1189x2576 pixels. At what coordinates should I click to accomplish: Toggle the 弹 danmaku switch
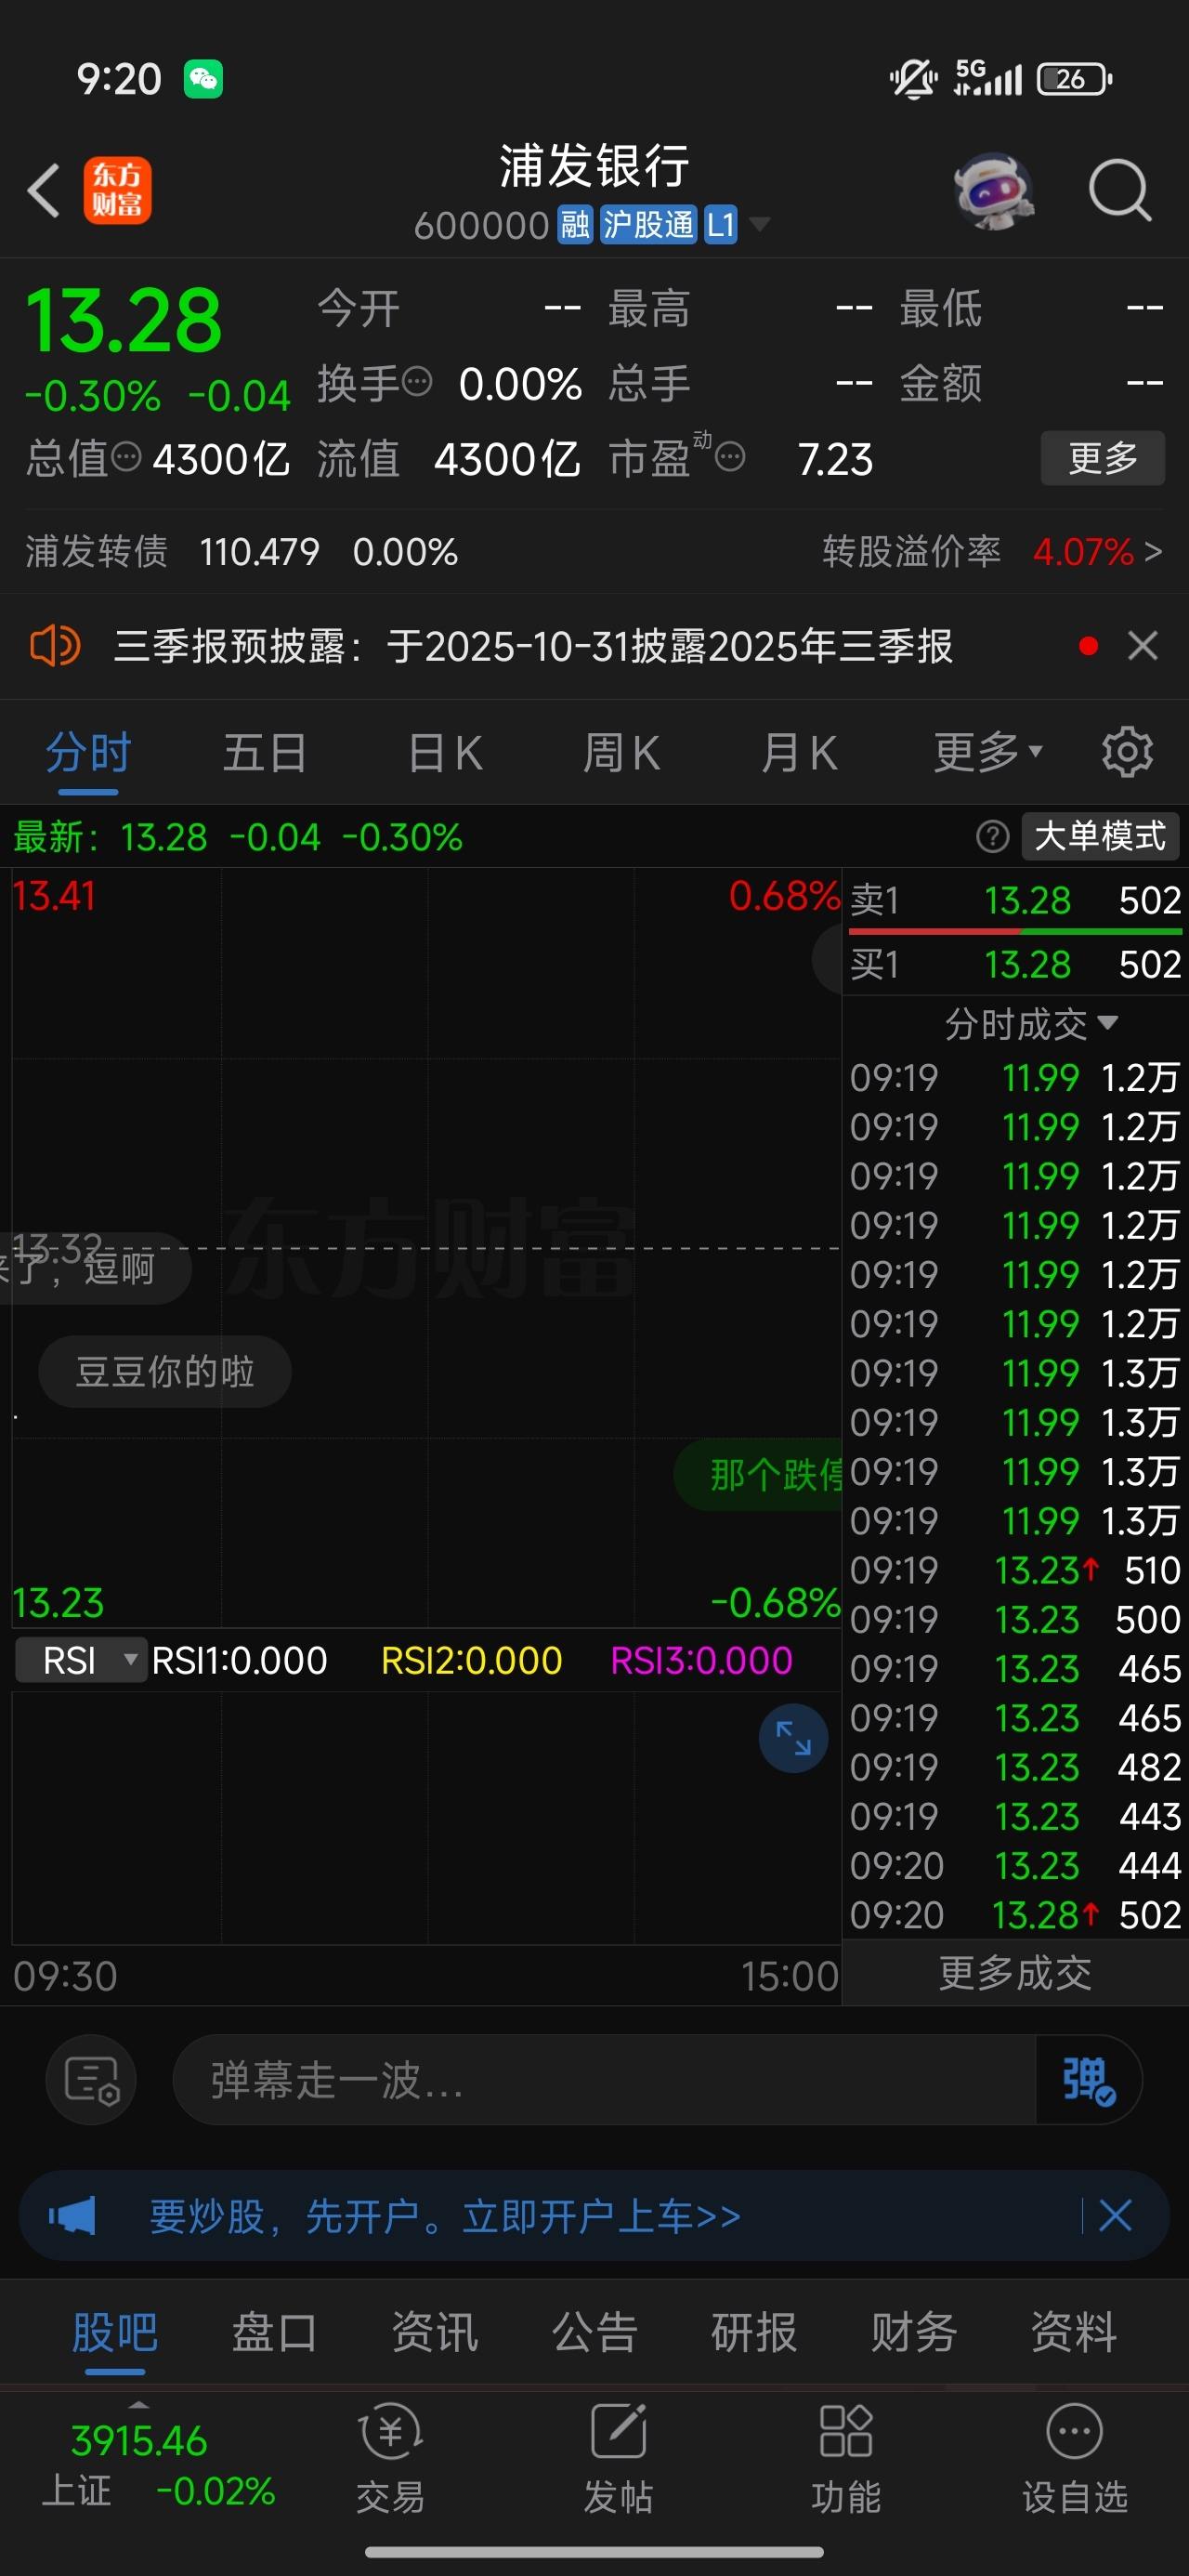(1088, 2080)
